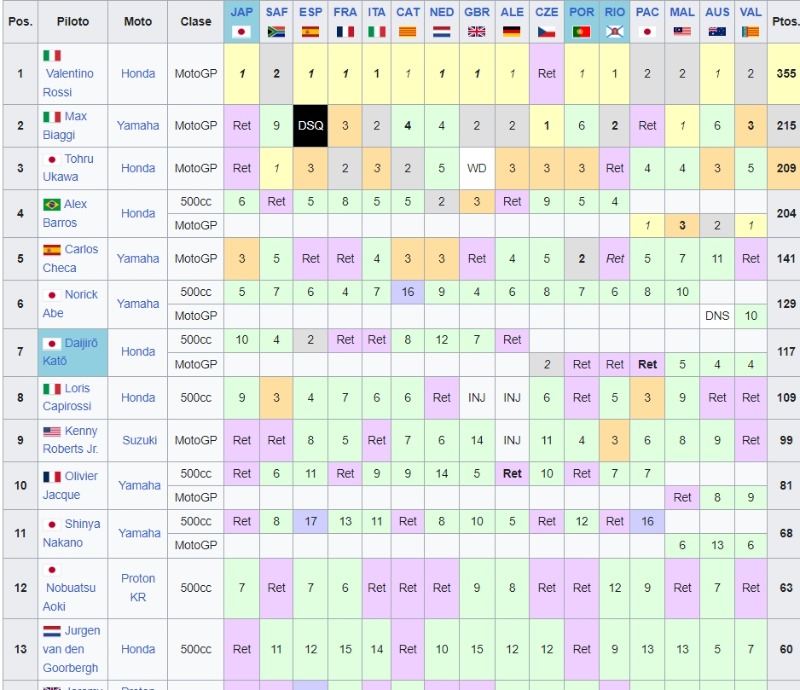
Task: Click the Italy flag under ITA header
Action: coord(377,32)
